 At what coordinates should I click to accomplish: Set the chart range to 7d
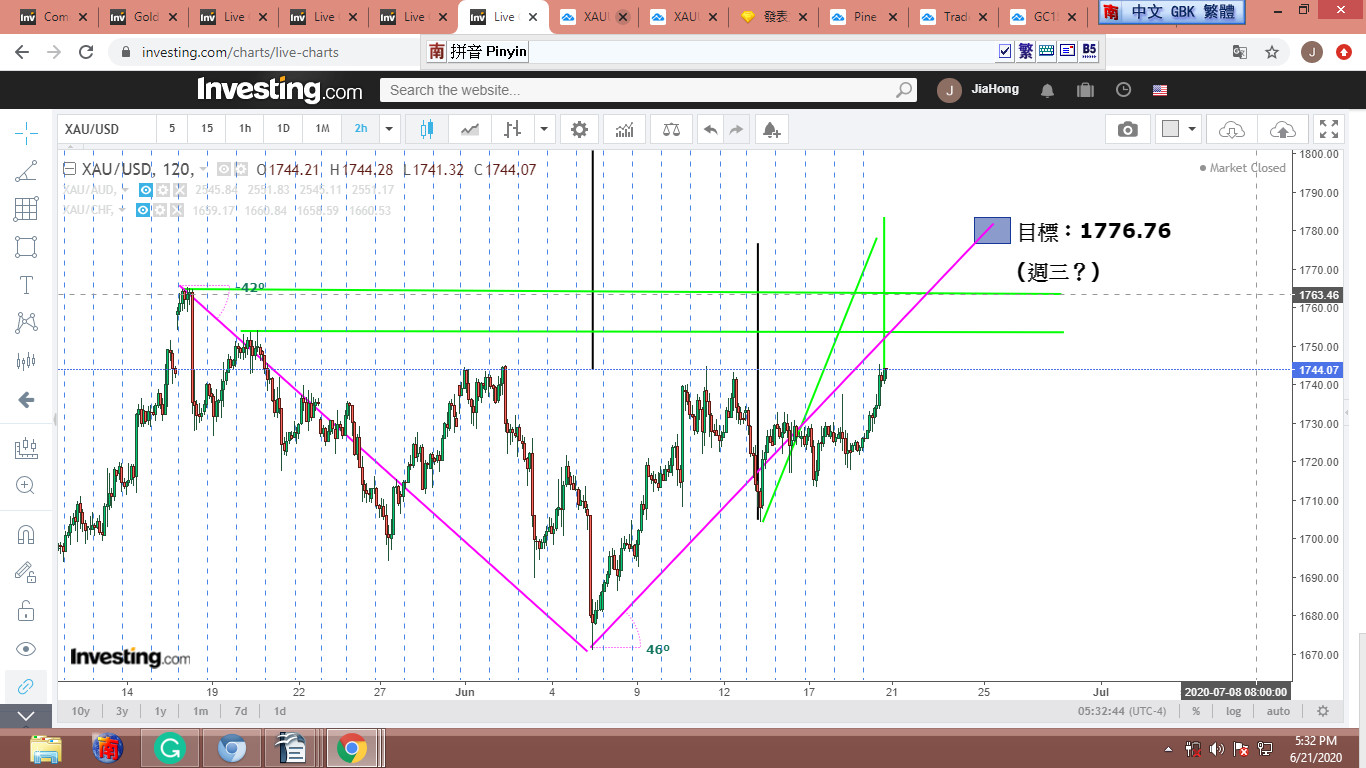pos(240,711)
